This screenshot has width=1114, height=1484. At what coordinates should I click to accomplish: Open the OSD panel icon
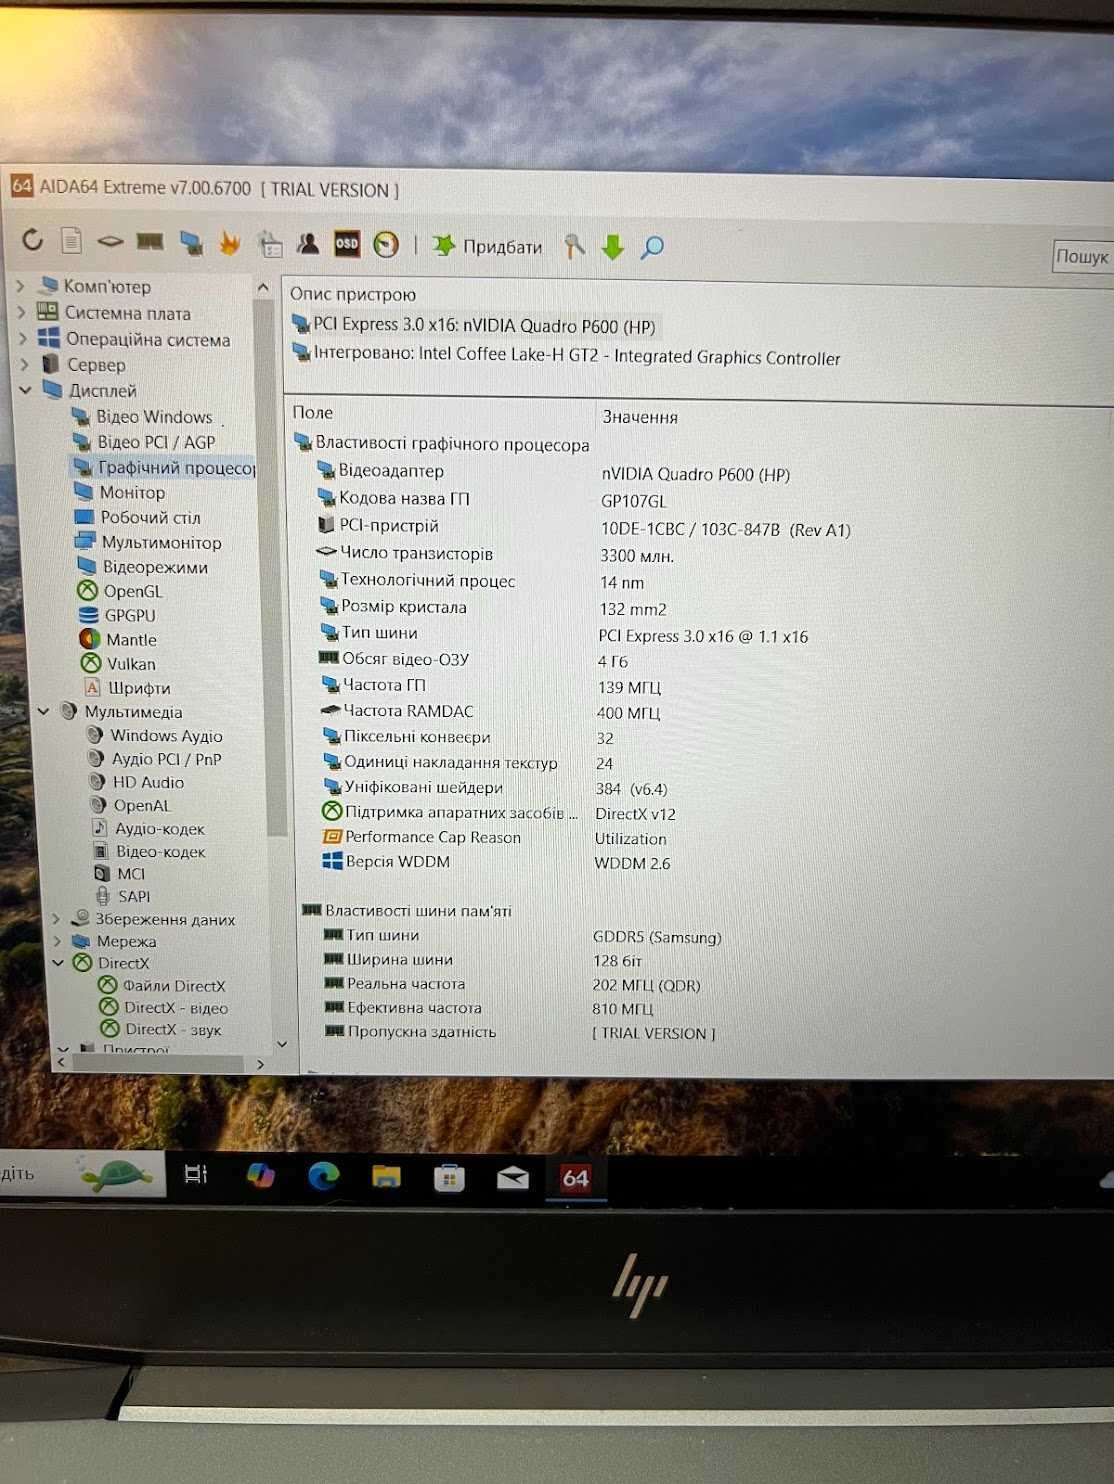[x=347, y=243]
